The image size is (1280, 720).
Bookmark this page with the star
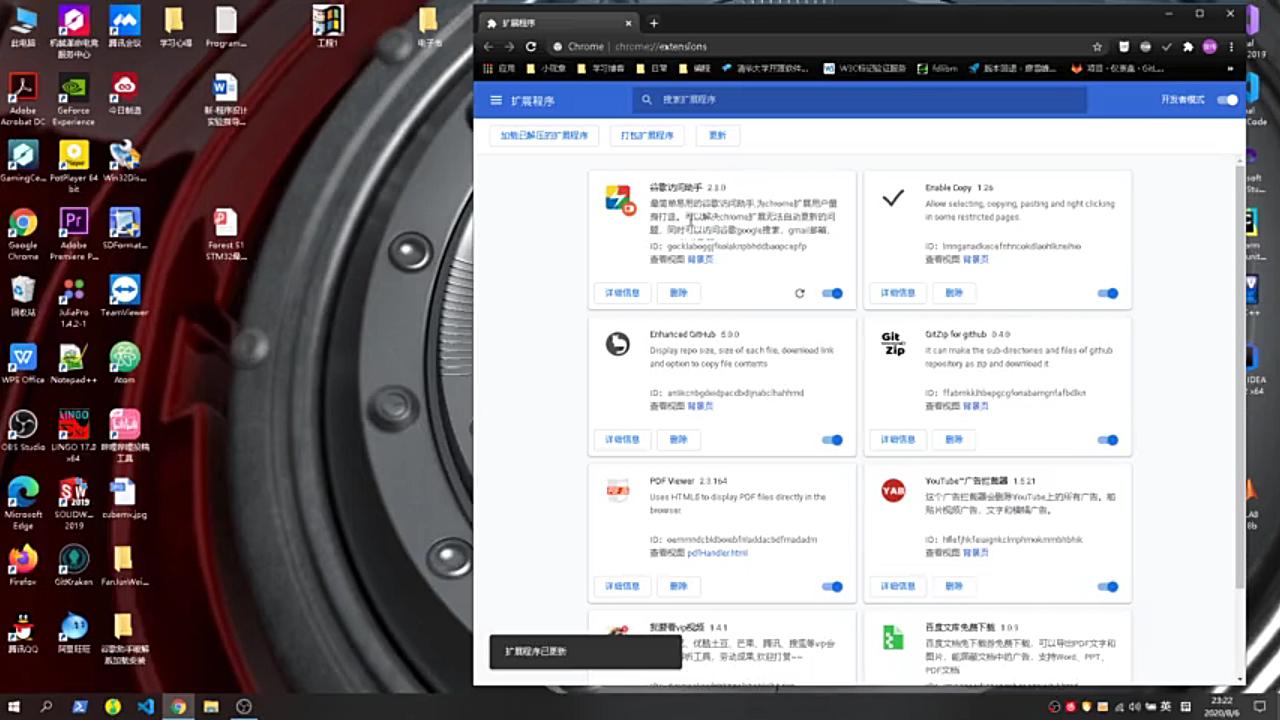1097,47
